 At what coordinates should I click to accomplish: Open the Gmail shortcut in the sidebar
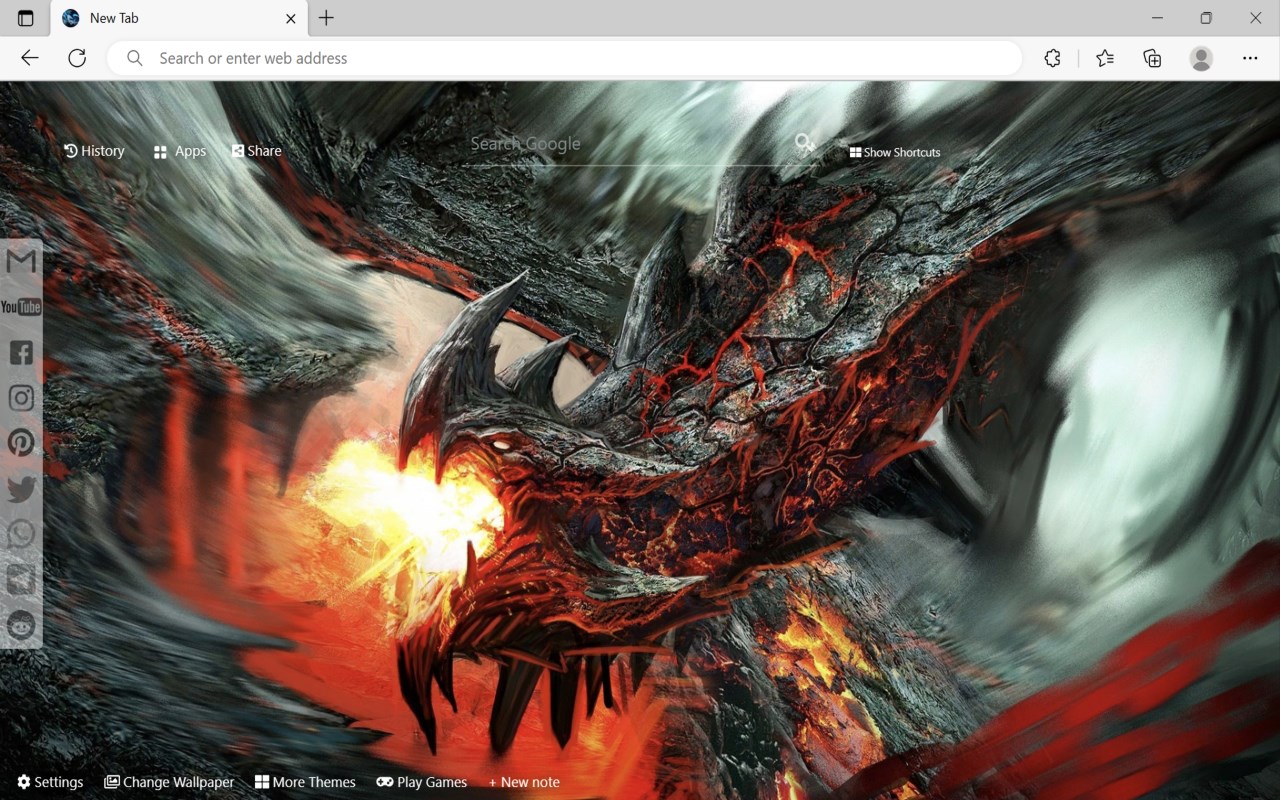[21, 261]
